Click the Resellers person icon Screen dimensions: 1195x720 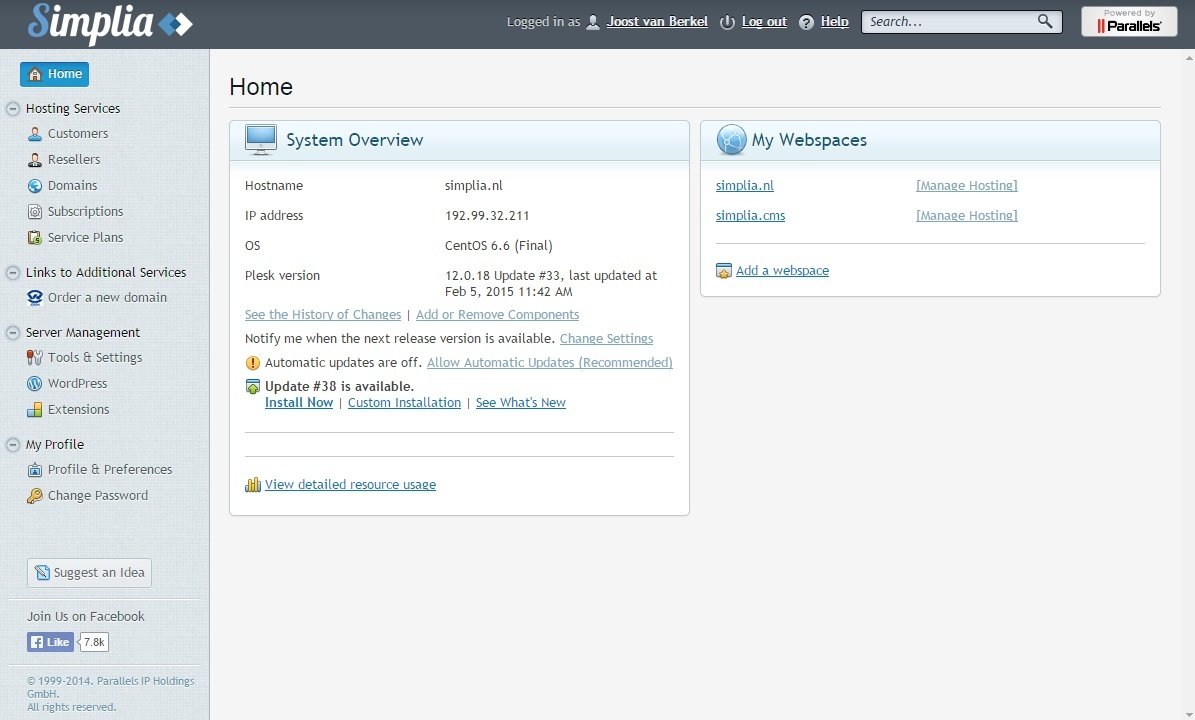point(34,160)
